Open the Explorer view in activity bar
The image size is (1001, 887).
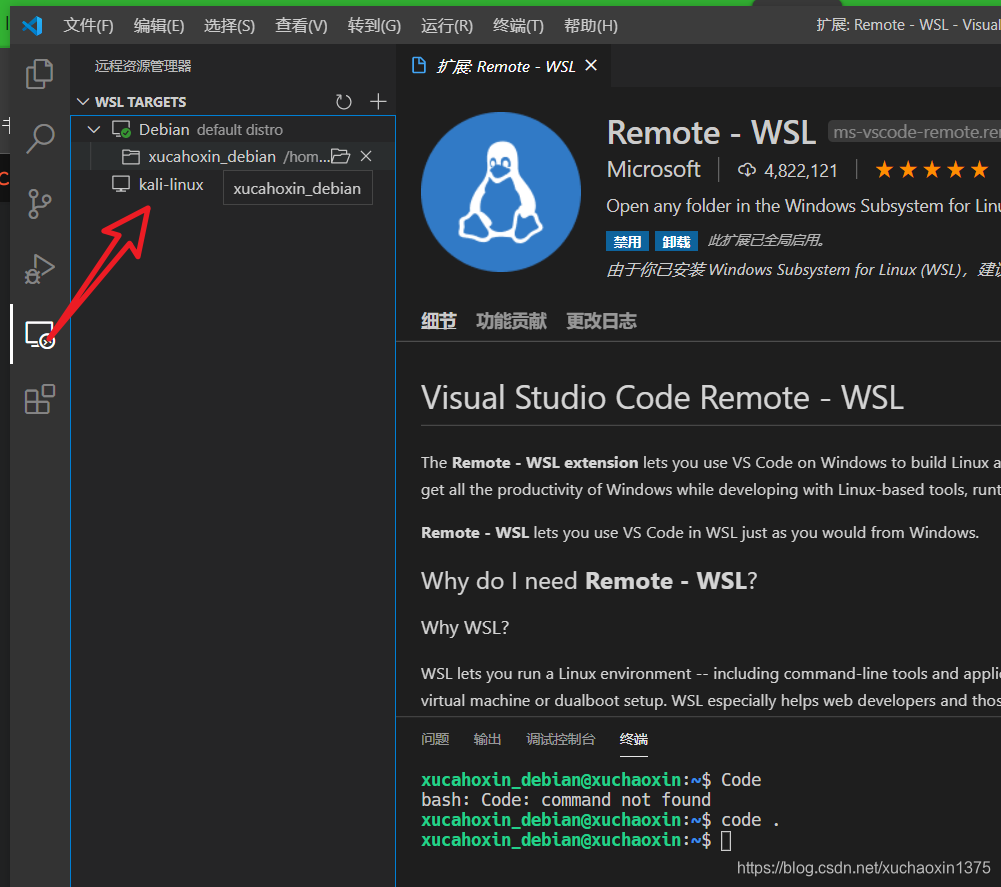point(40,74)
